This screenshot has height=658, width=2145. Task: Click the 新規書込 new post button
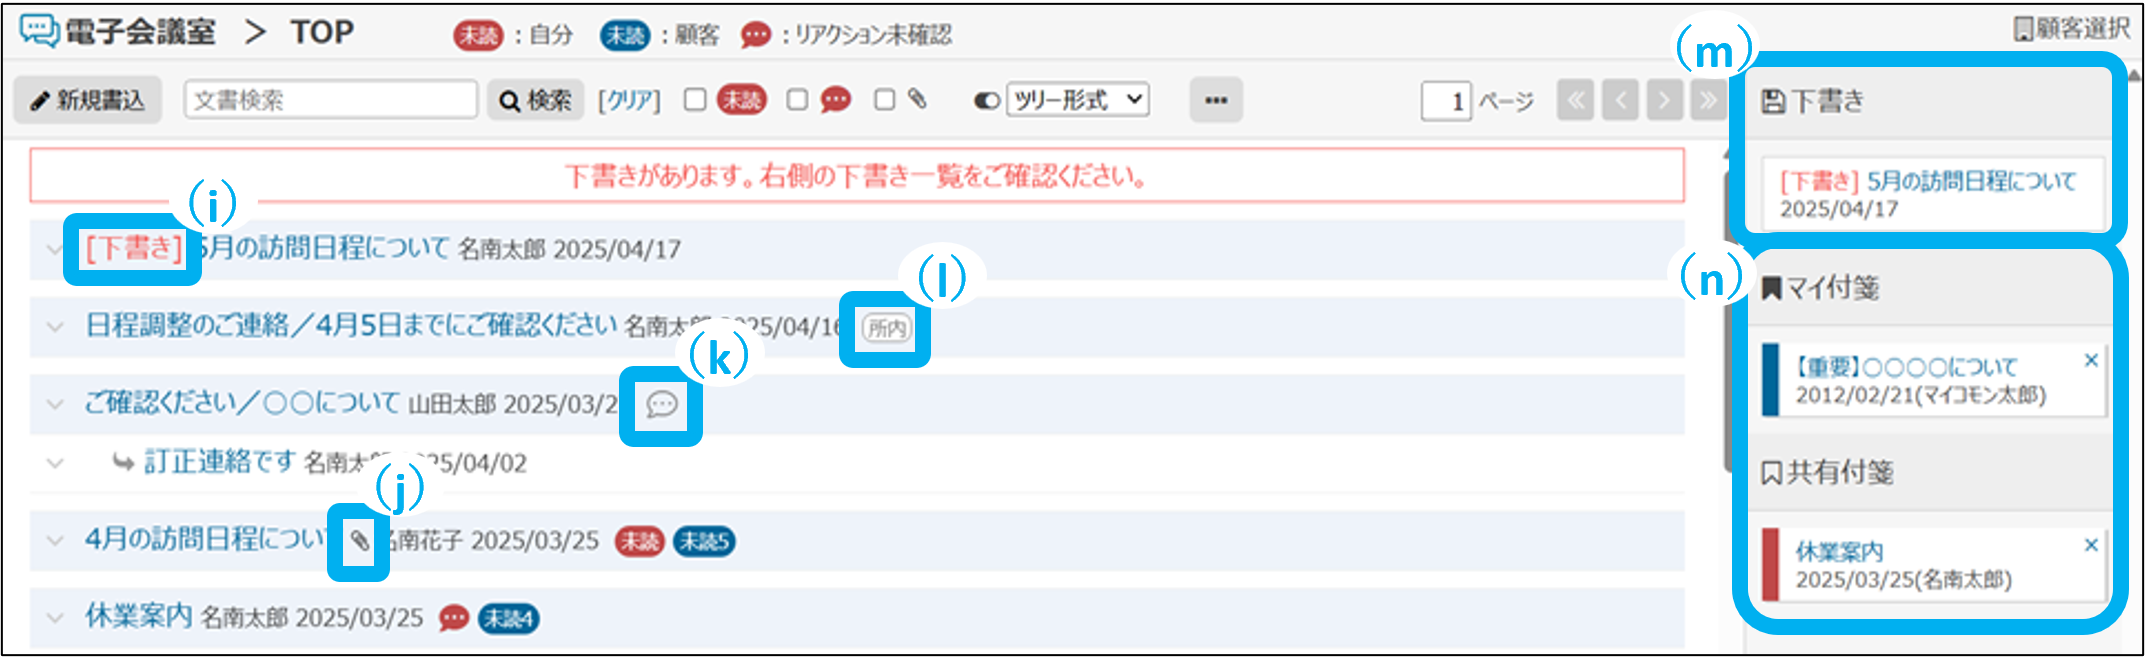coord(87,100)
